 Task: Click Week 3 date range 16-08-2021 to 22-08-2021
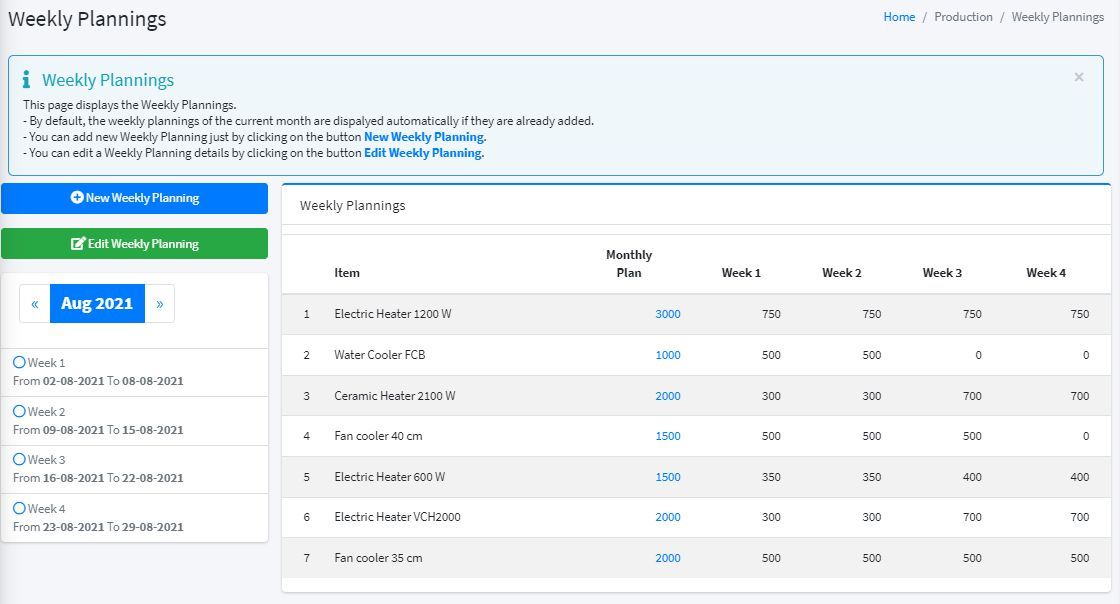pos(98,478)
